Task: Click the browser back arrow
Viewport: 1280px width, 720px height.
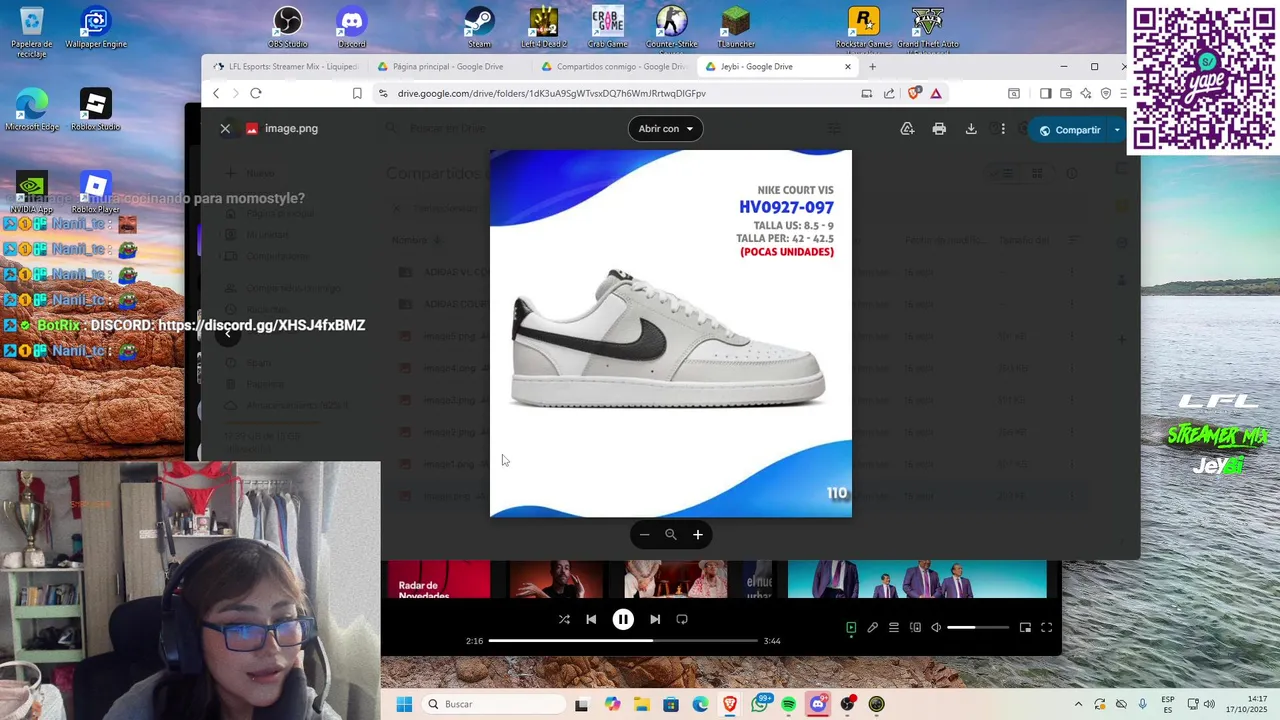Action: pos(216,93)
